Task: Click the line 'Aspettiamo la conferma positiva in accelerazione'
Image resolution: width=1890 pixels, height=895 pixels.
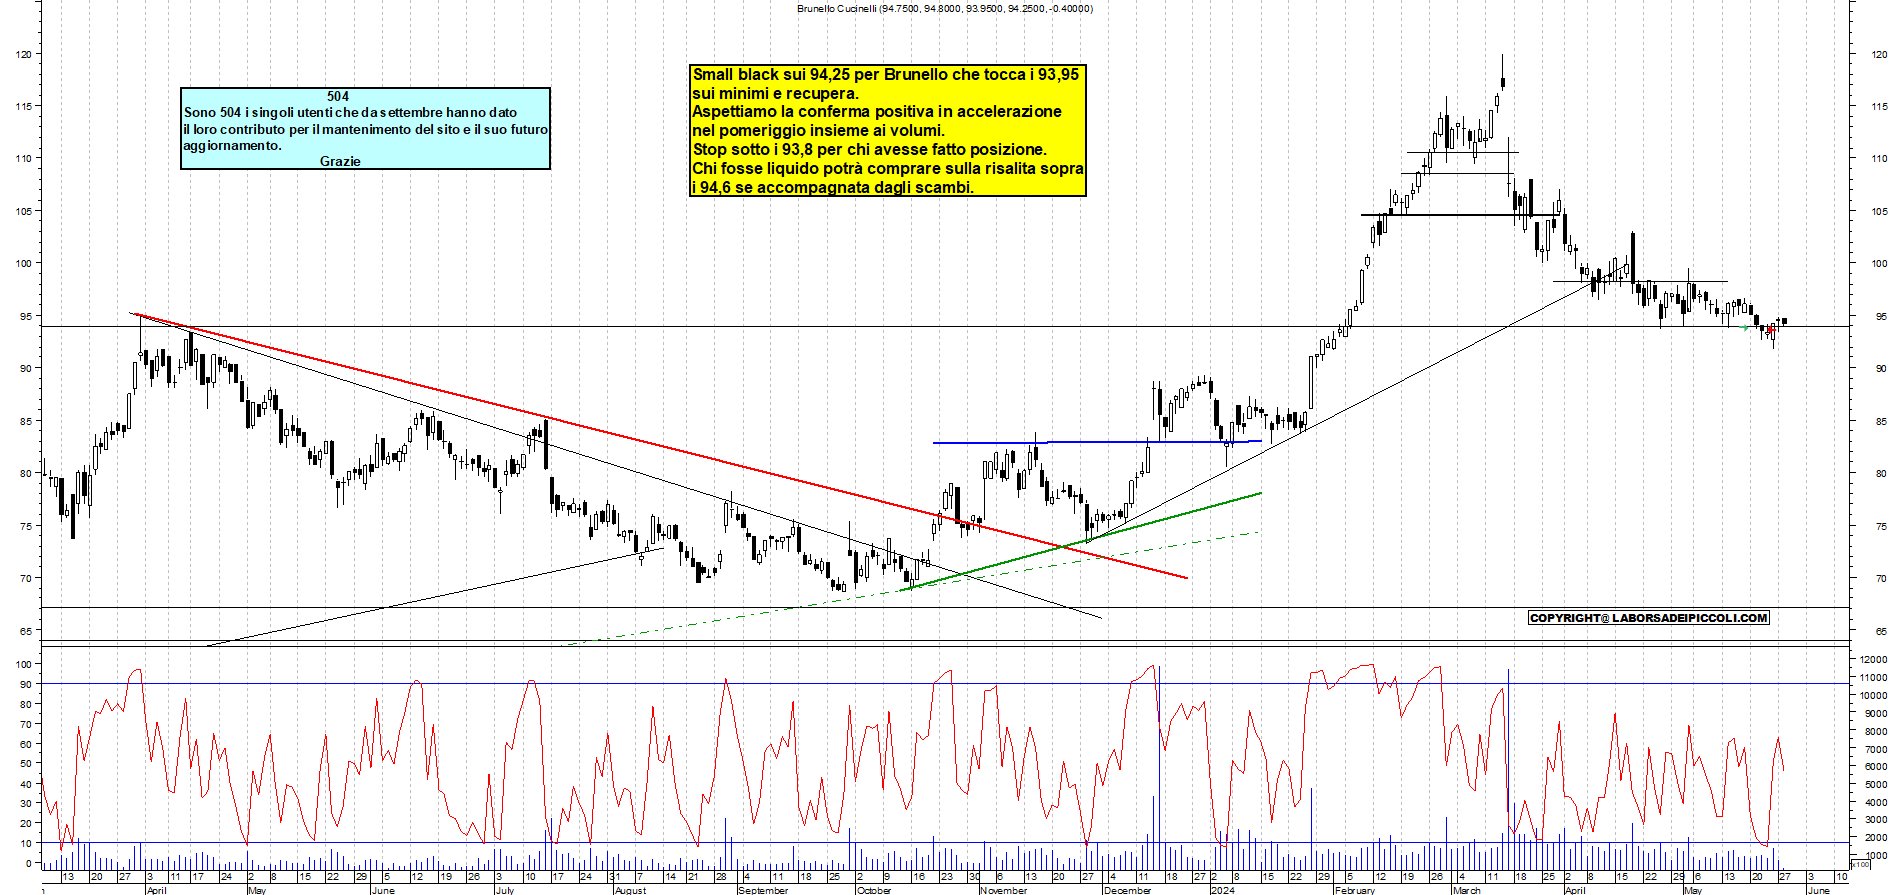Action: (877, 111)
